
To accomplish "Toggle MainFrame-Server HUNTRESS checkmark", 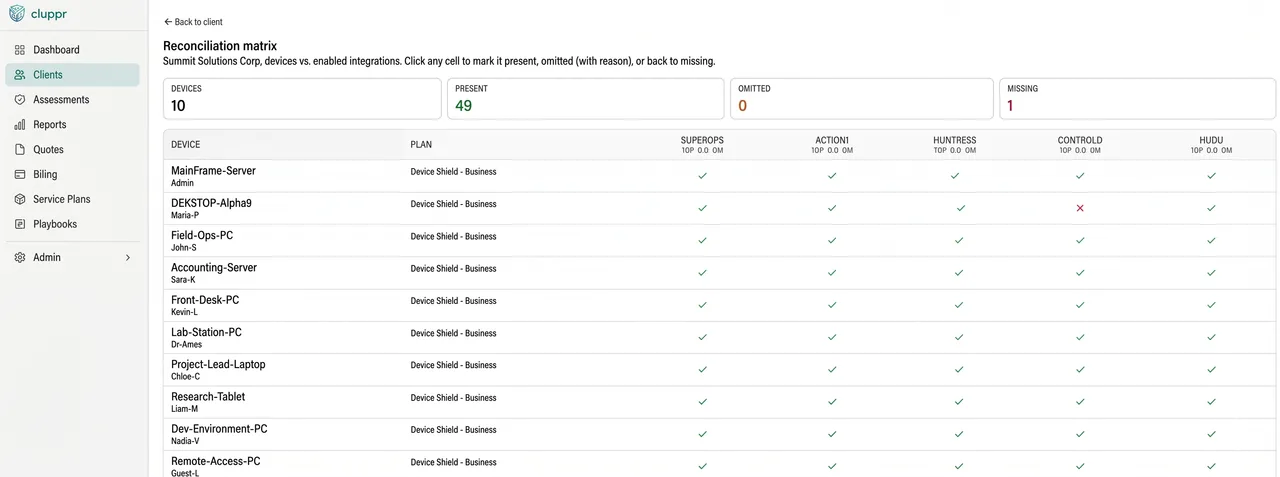I will tap(955, 176).
